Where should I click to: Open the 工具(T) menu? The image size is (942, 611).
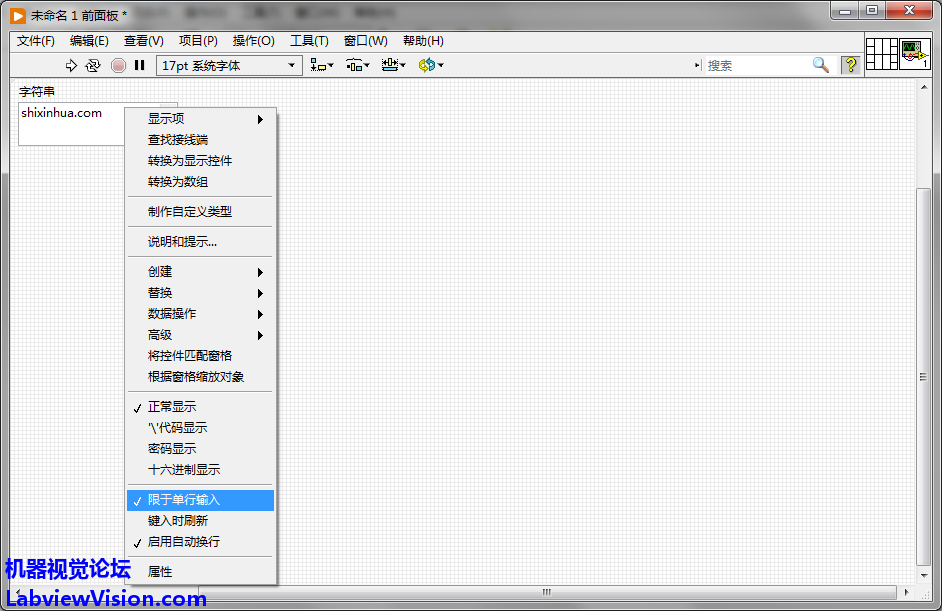pyautogui.click(x=309, y=41)
